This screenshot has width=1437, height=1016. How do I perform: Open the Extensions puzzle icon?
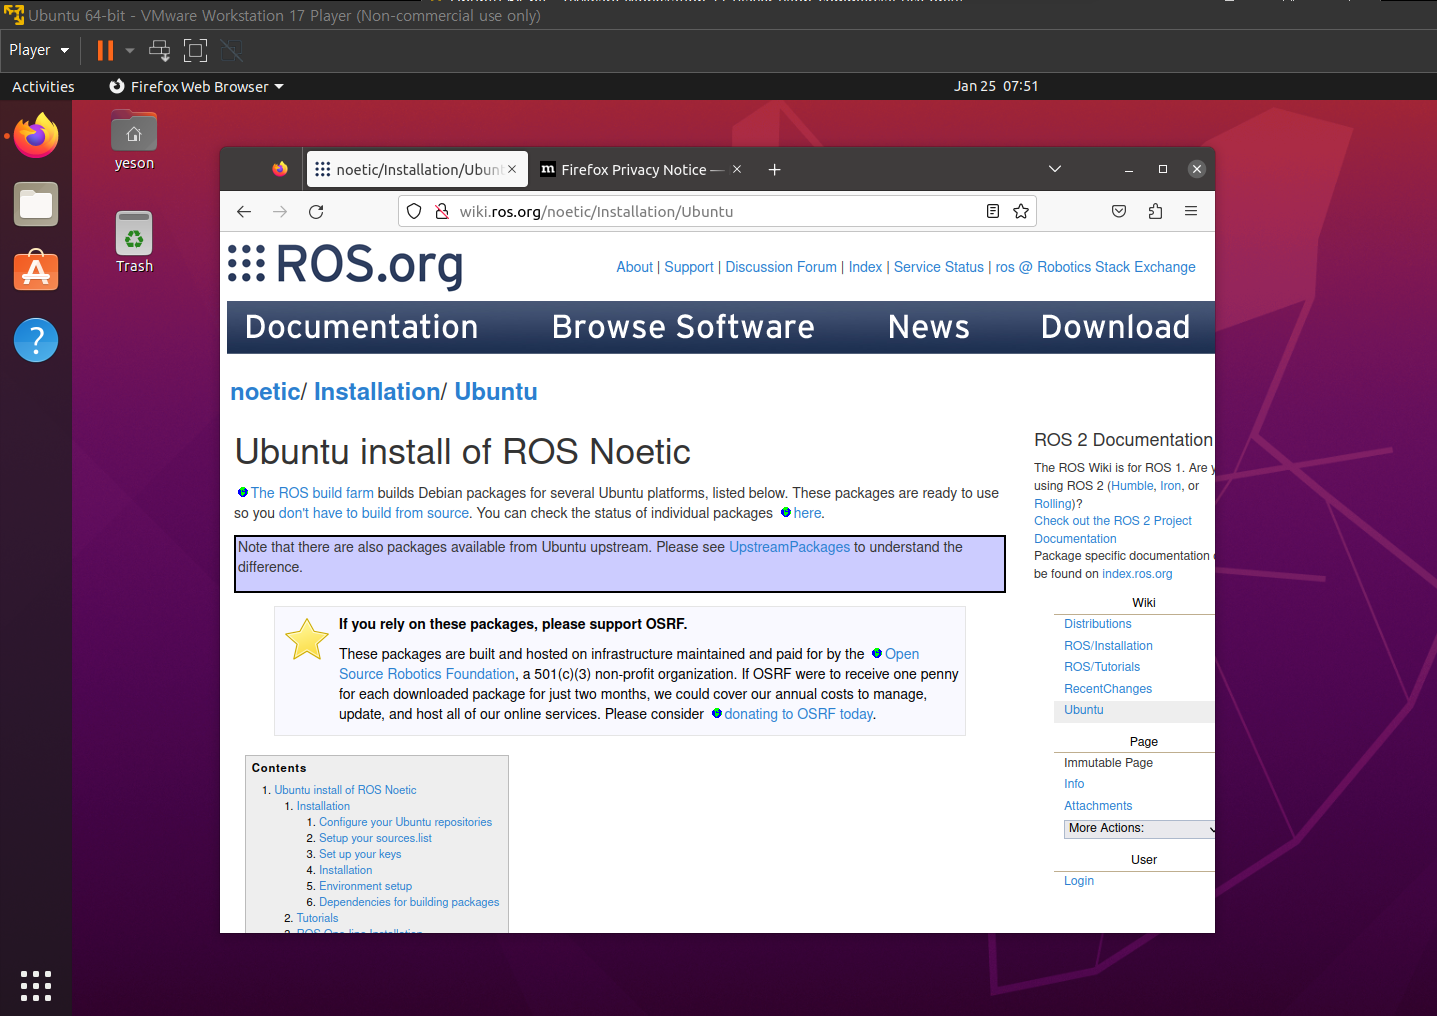[1155, 211]
